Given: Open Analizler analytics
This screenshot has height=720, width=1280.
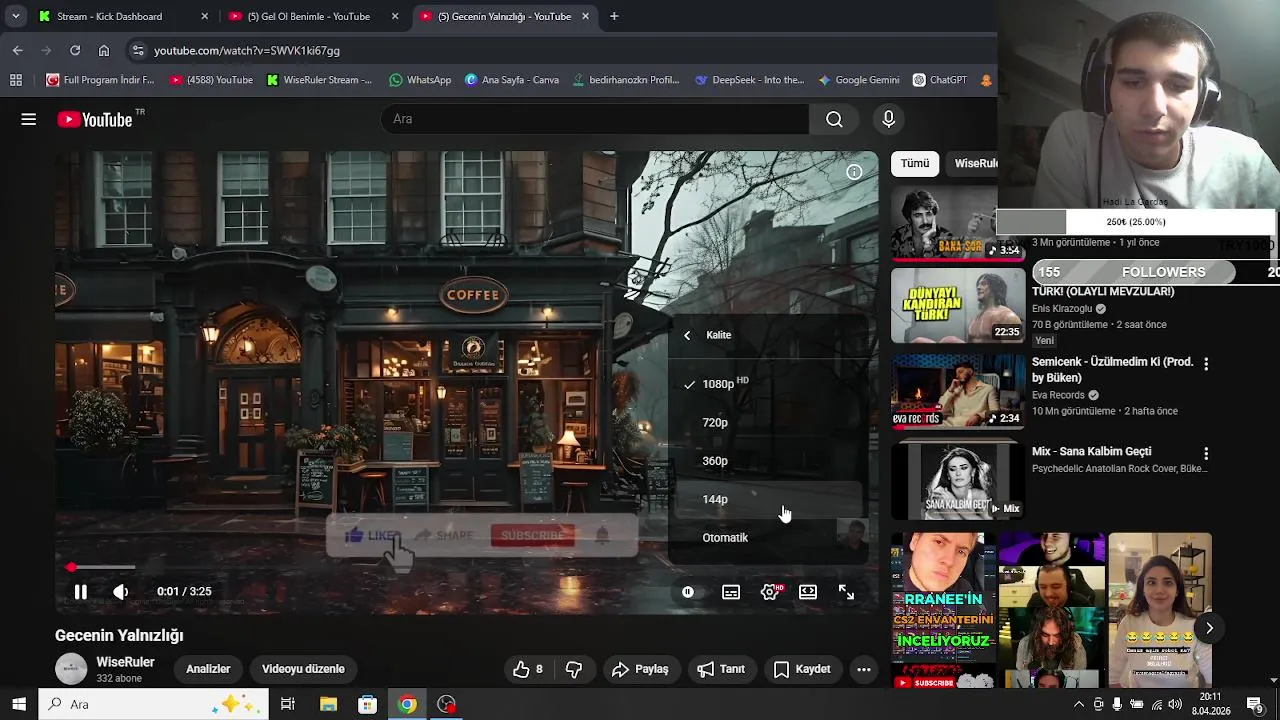Looking at the screenshot, I should [x=208, y=669].
